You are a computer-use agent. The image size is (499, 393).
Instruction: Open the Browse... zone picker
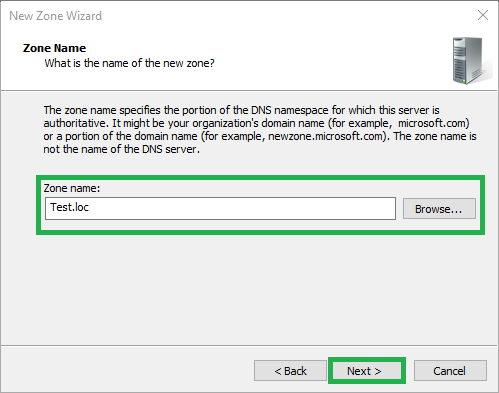[x=439, y=209]
